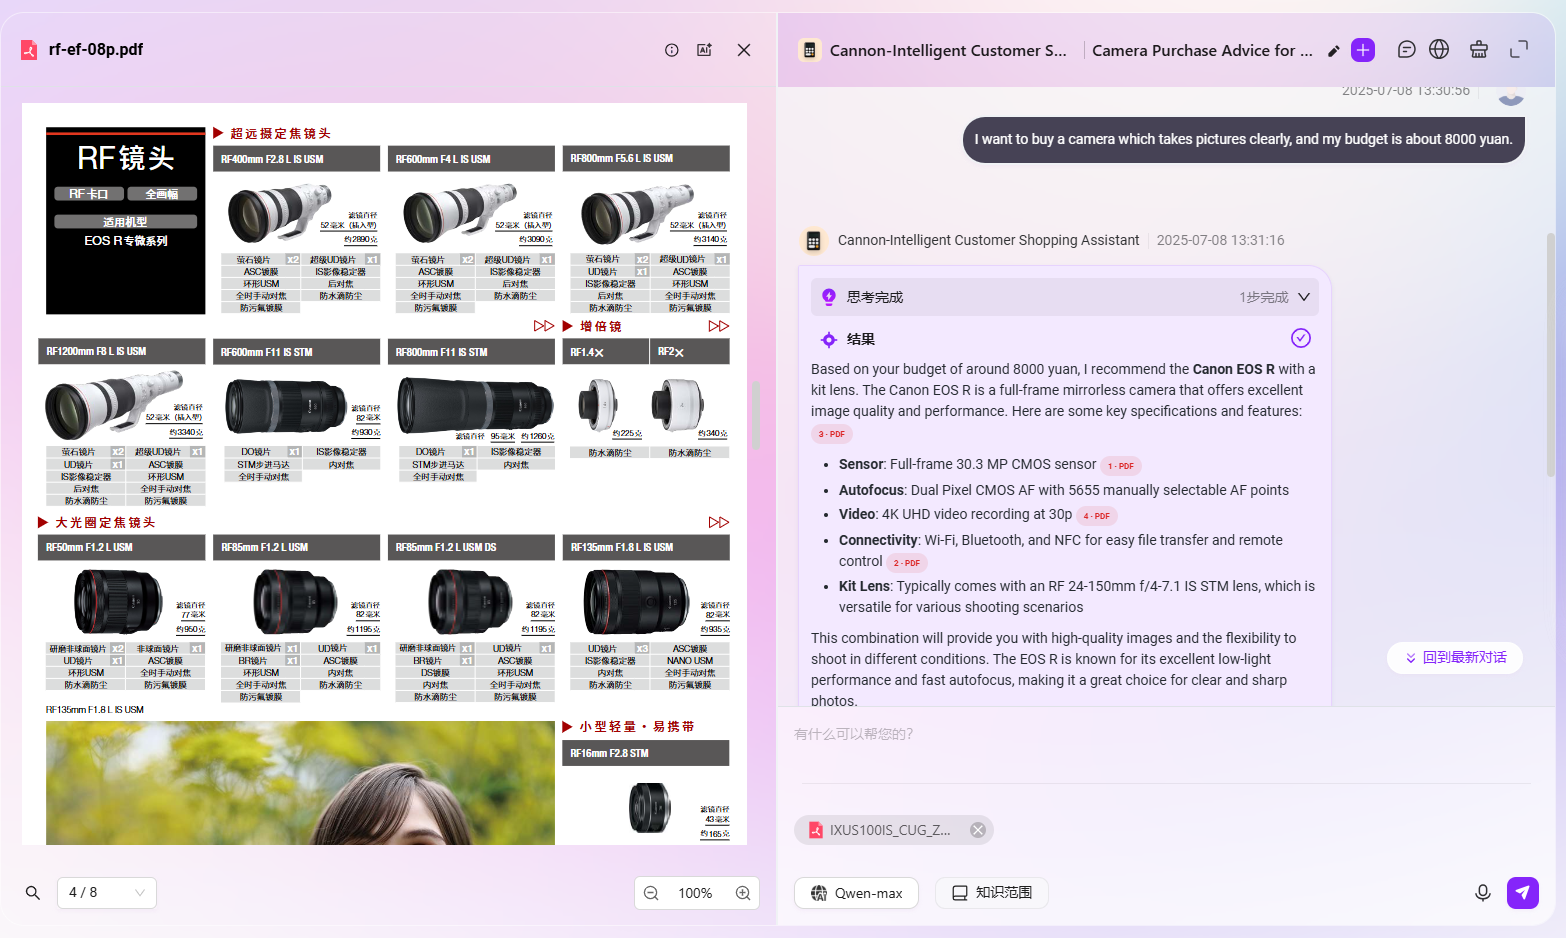Send the message with paper-plane button
Viewport: 1566px width, 938px height.
point(1523,893)
